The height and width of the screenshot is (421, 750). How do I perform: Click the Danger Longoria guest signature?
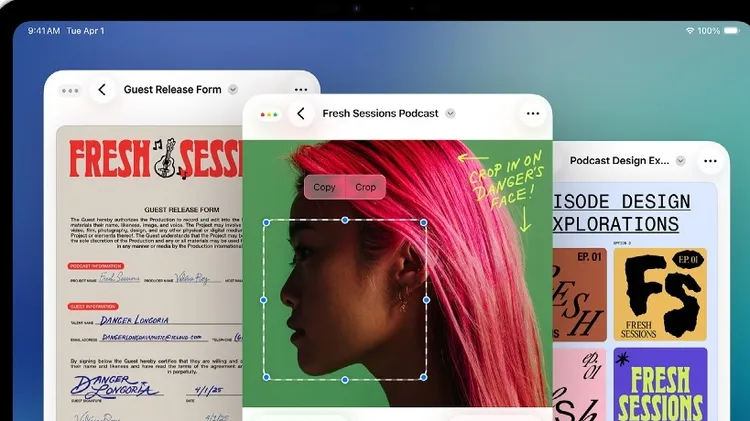point(115,387)
